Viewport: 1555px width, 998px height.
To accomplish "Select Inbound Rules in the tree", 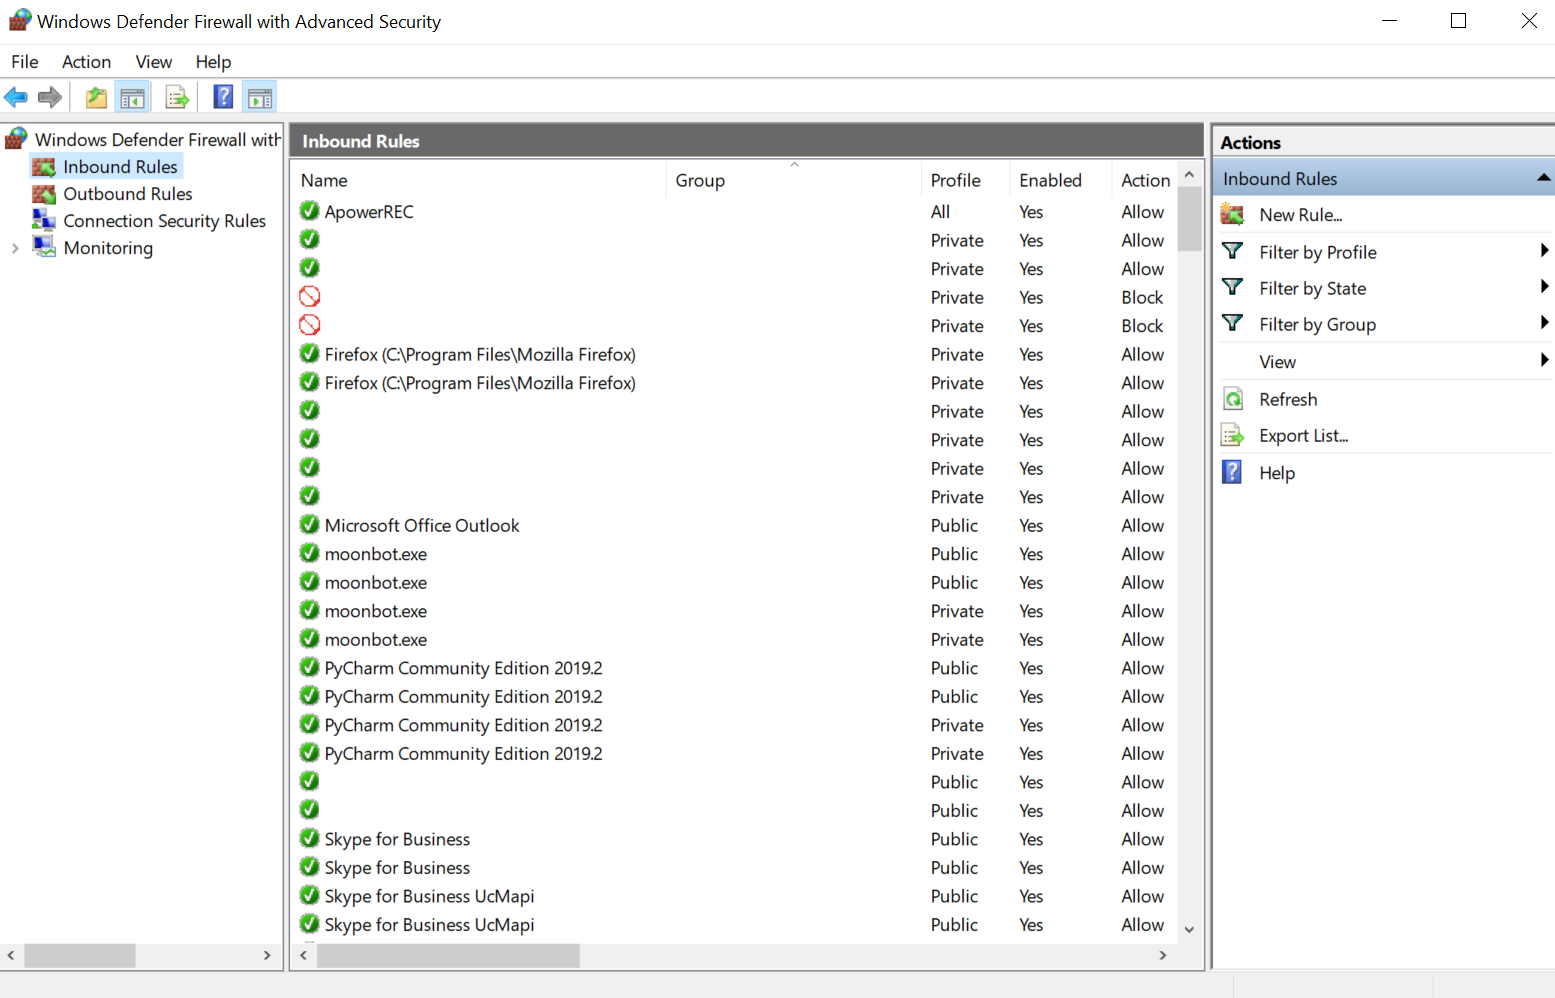I will 120,167.
